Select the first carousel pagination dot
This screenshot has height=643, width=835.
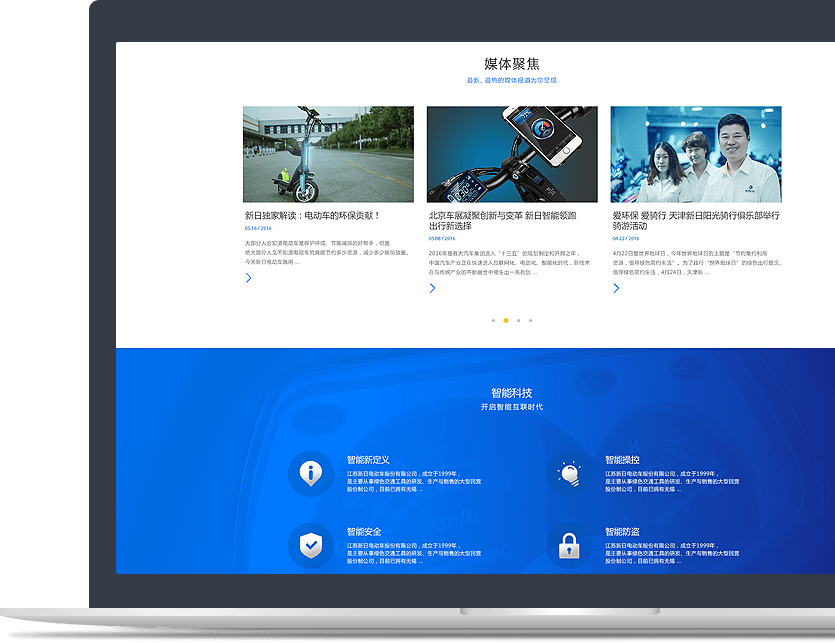point(493,321)
